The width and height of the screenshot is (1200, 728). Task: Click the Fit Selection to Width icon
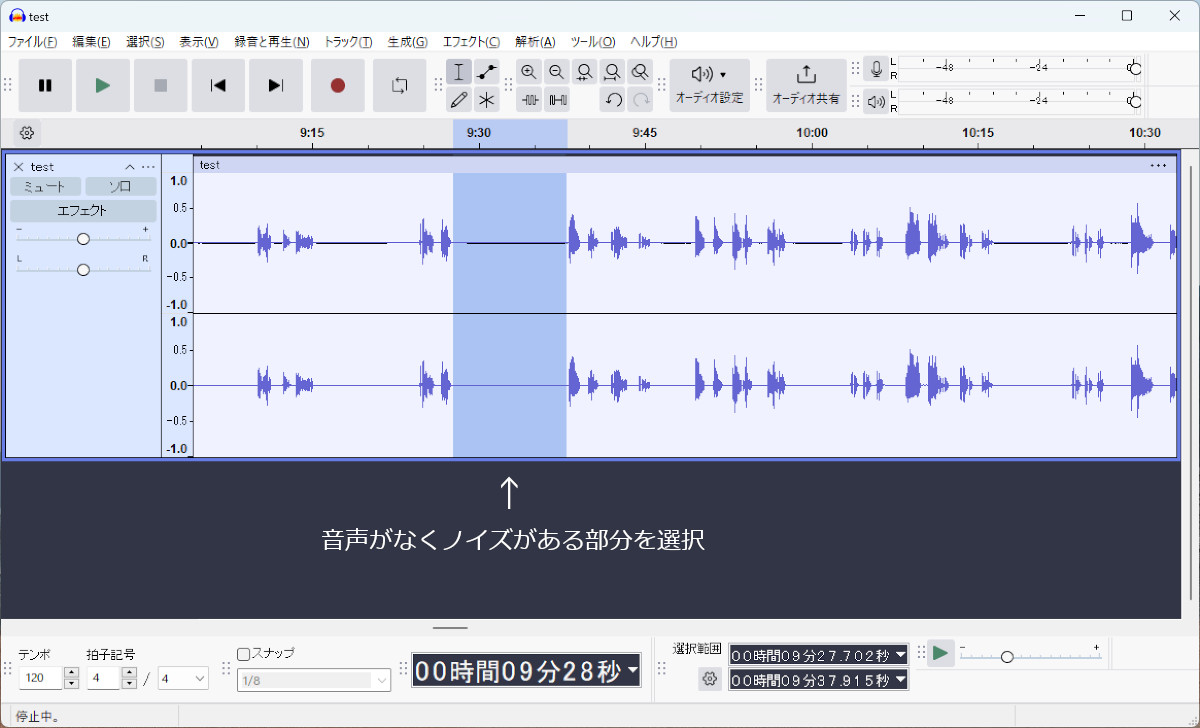583,71
